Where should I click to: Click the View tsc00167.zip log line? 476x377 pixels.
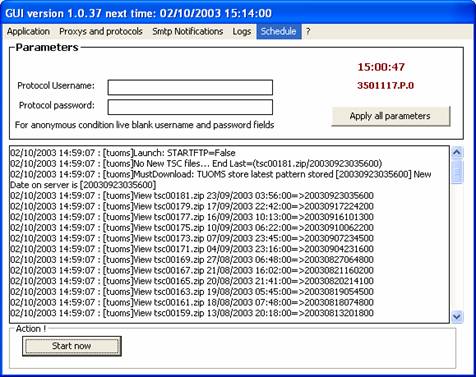192,270
